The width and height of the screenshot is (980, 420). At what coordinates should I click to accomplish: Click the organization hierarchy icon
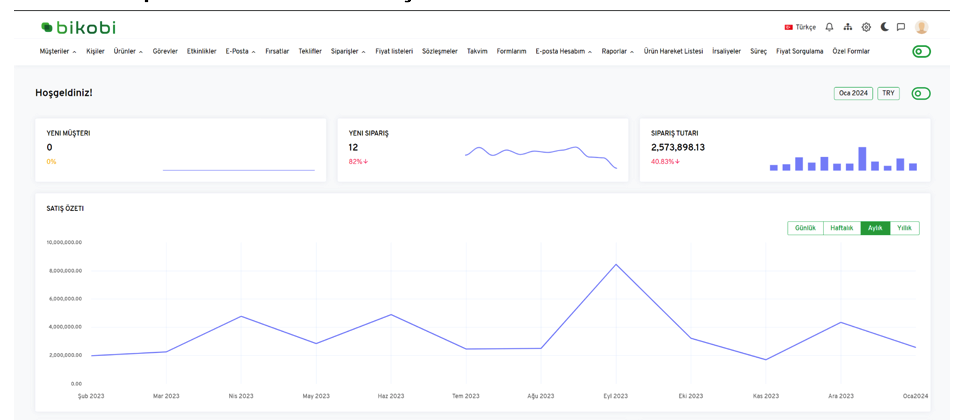pyautogui.click(x=848, y=27)
